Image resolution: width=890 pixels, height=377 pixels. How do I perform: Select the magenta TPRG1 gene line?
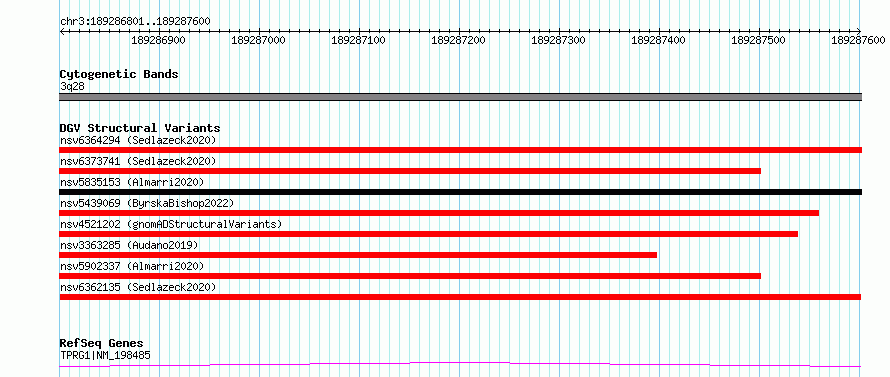click(x=460, y=365)
